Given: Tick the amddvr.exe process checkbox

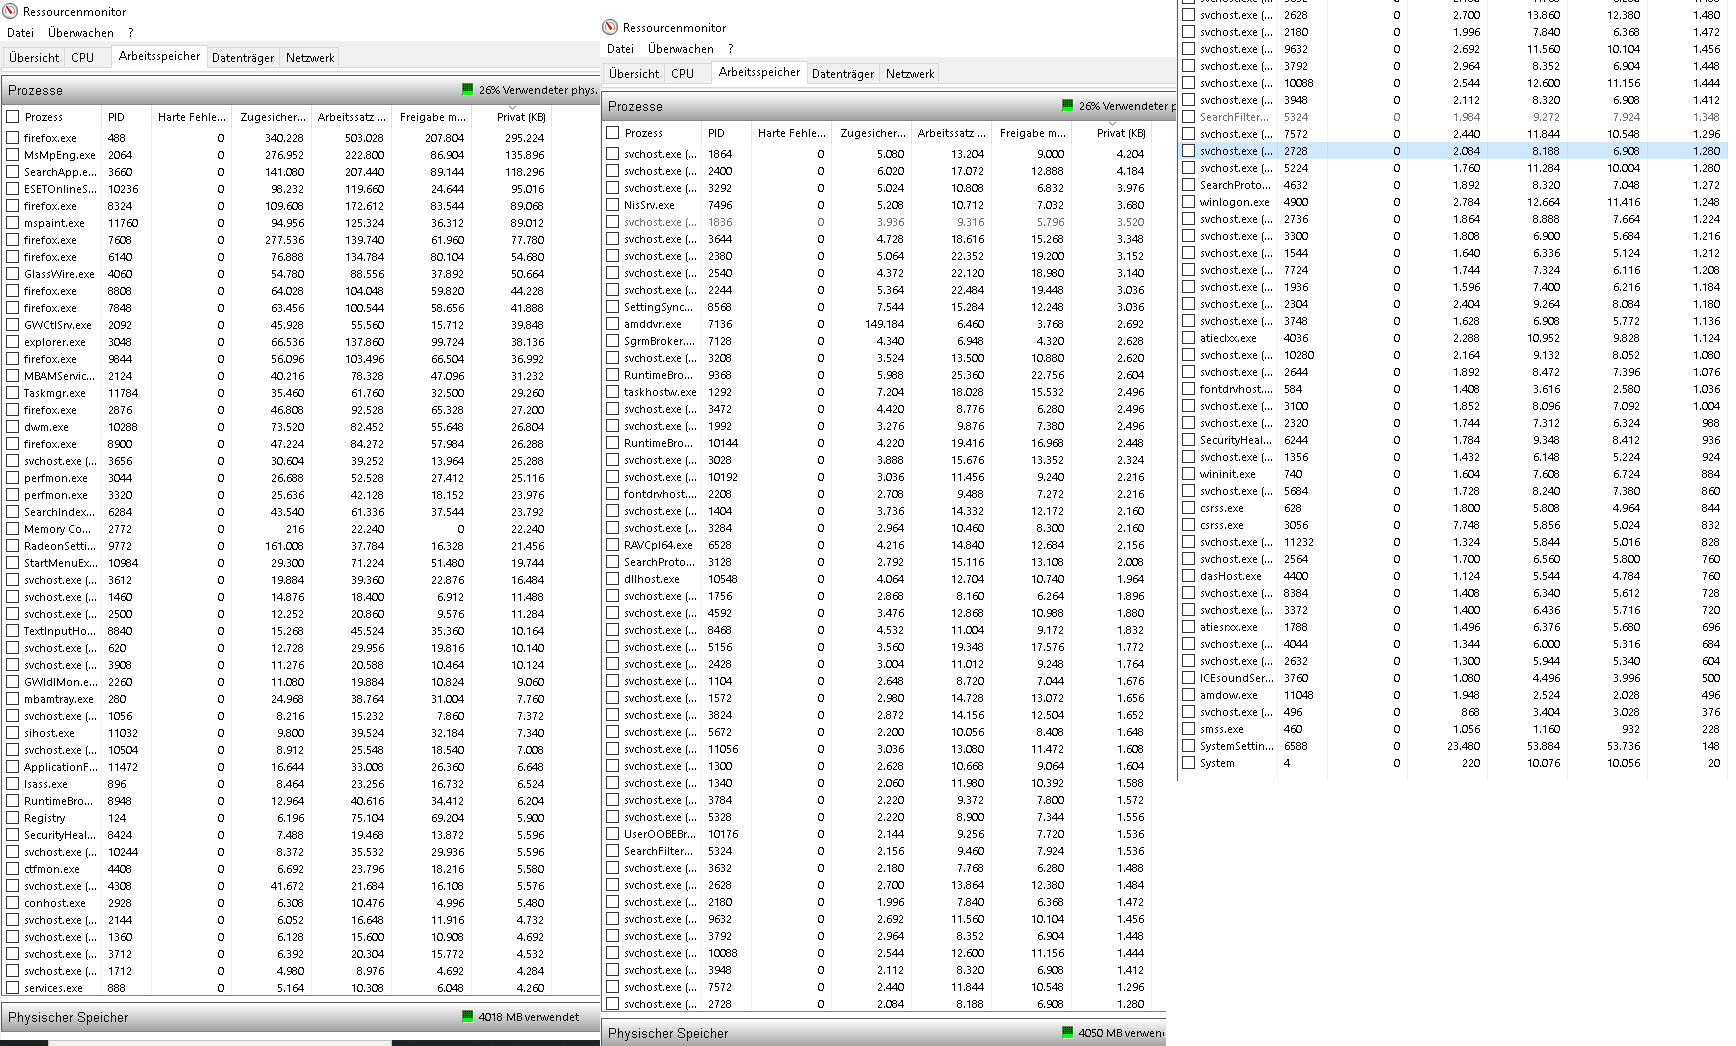Looking at the screenshot, I should (613, 324).
